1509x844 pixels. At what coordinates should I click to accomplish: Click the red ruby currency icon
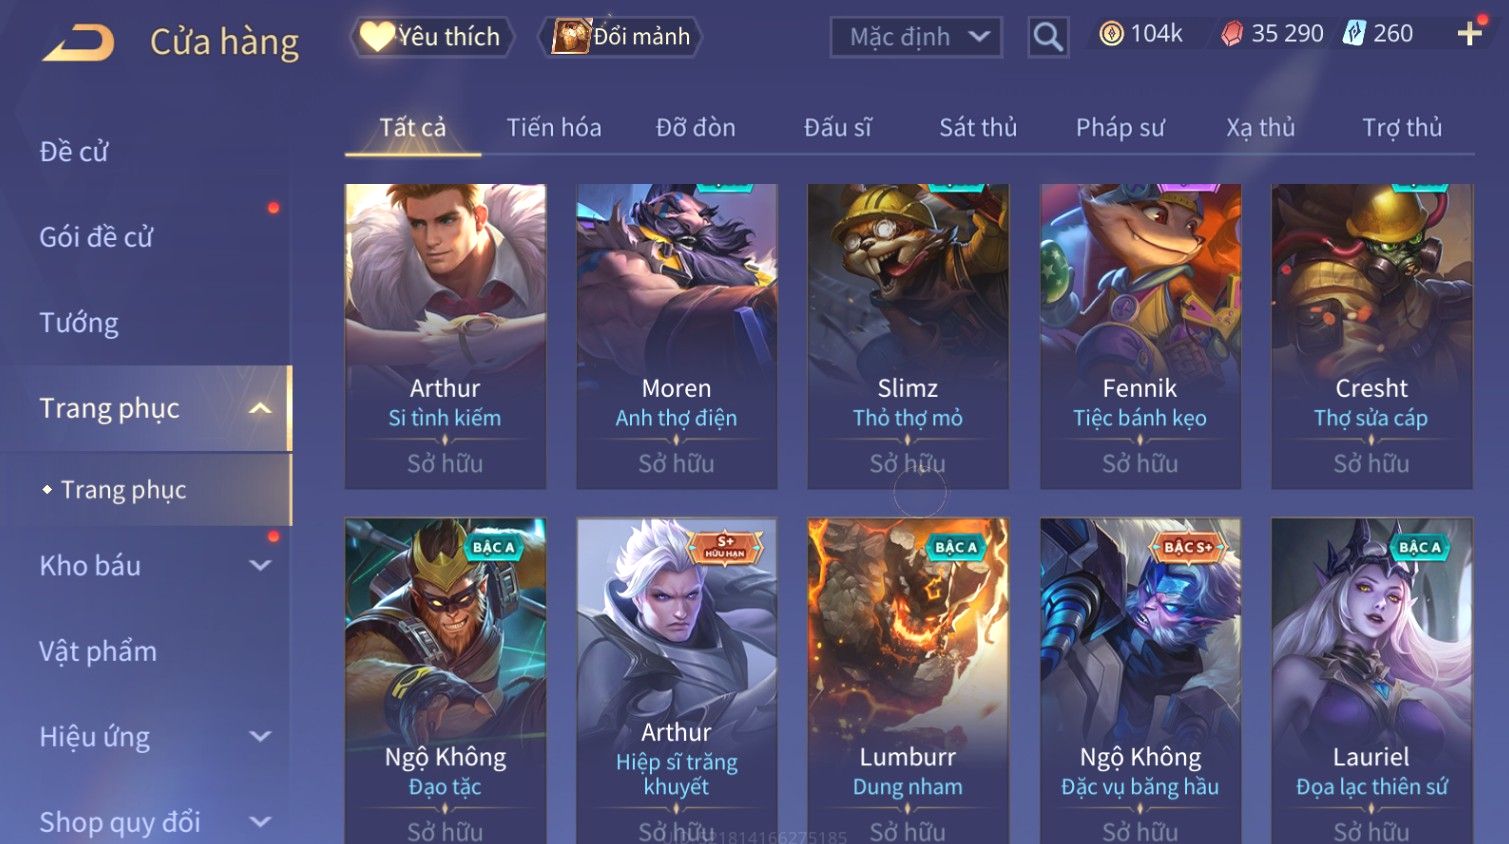[x=1232, y=34]
